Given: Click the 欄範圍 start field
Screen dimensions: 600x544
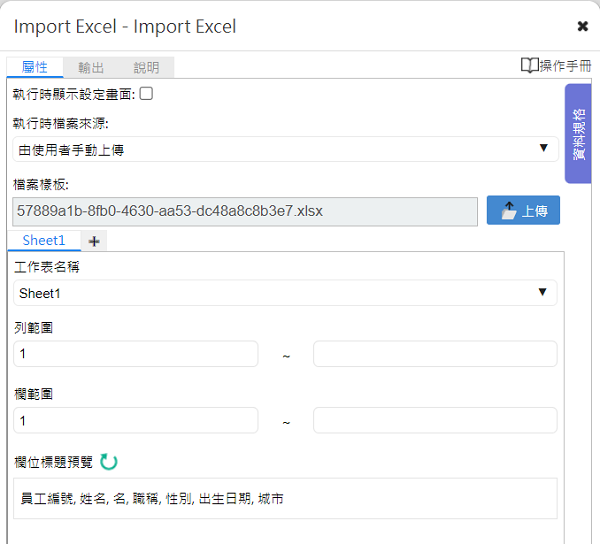Looking at the screenshot, I should [136, 420].
